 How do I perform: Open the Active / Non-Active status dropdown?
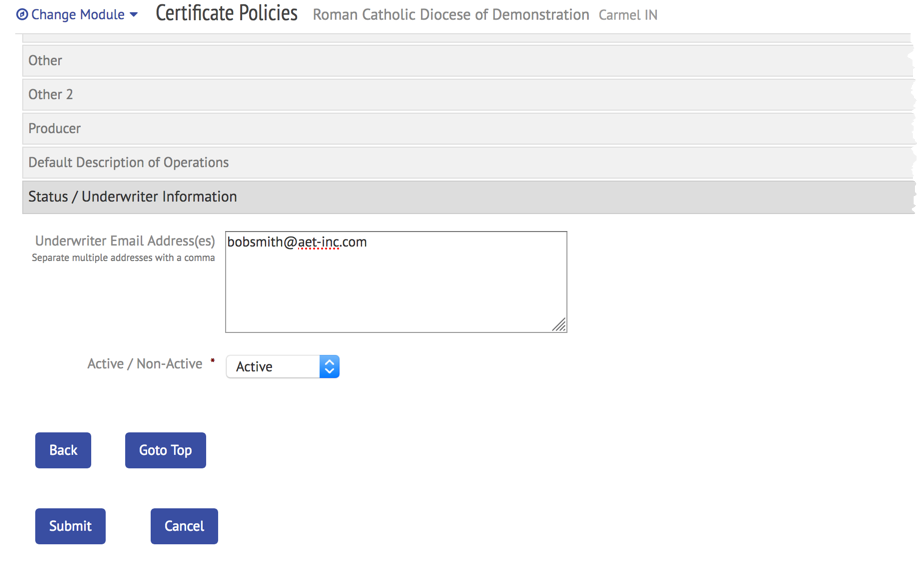pos(283,367)
